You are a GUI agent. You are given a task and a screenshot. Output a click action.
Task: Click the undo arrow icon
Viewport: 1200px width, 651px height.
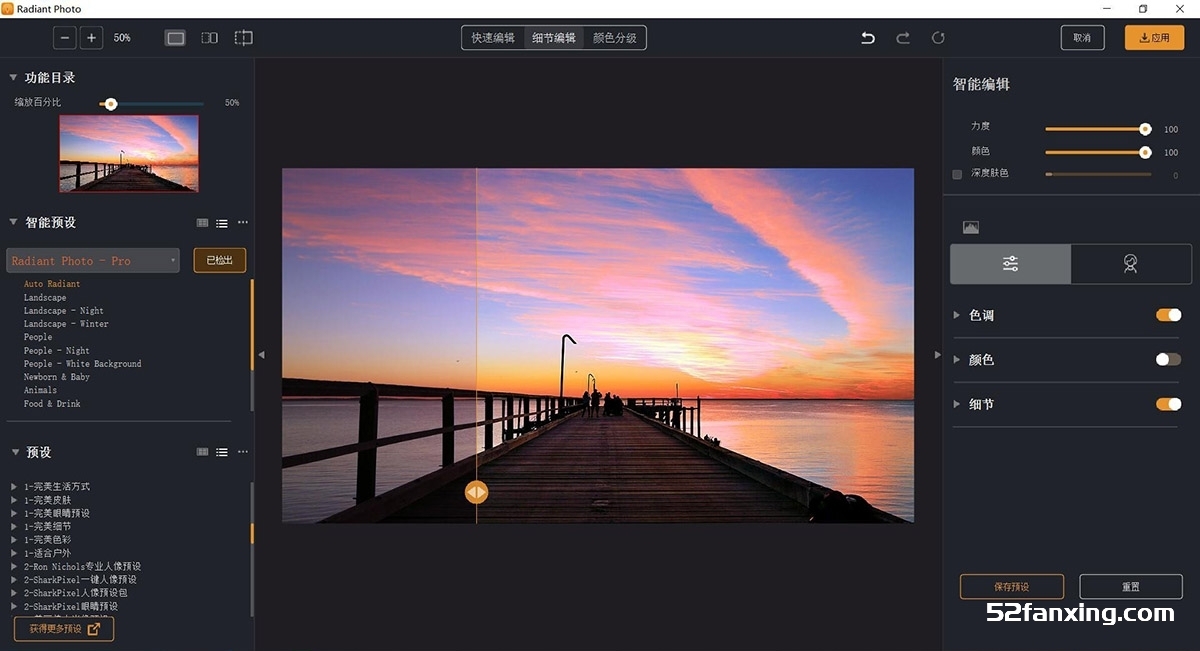868,38
